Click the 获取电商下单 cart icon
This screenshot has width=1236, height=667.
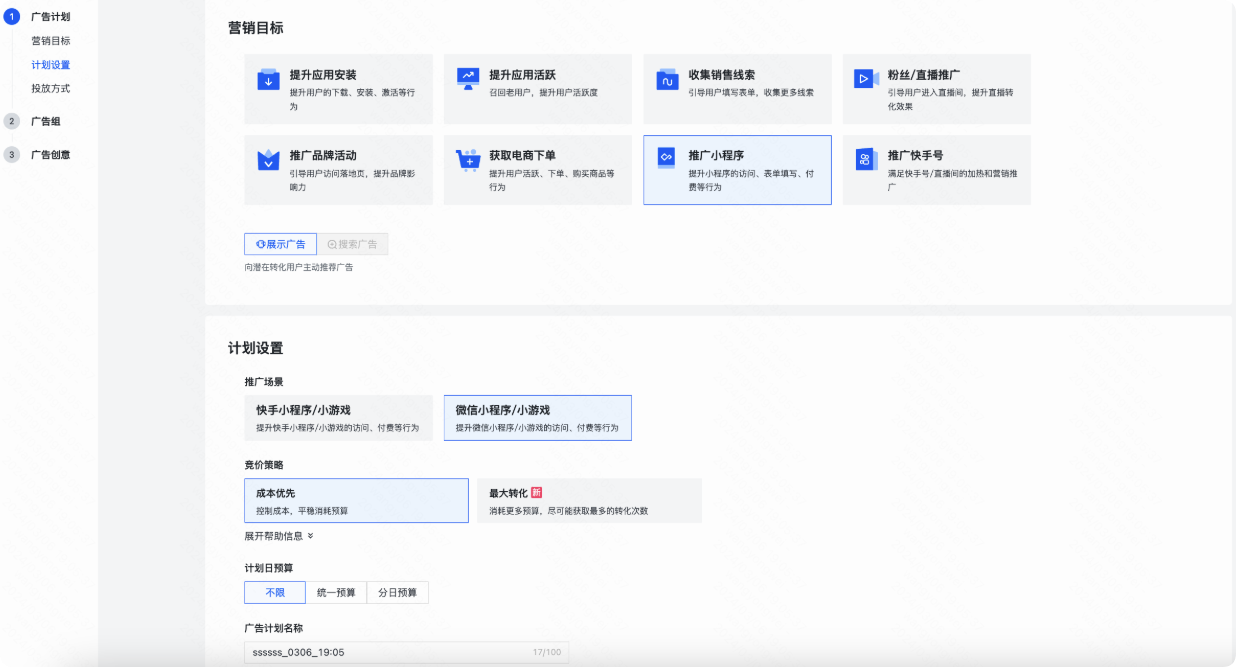click(x=468, y=160)
